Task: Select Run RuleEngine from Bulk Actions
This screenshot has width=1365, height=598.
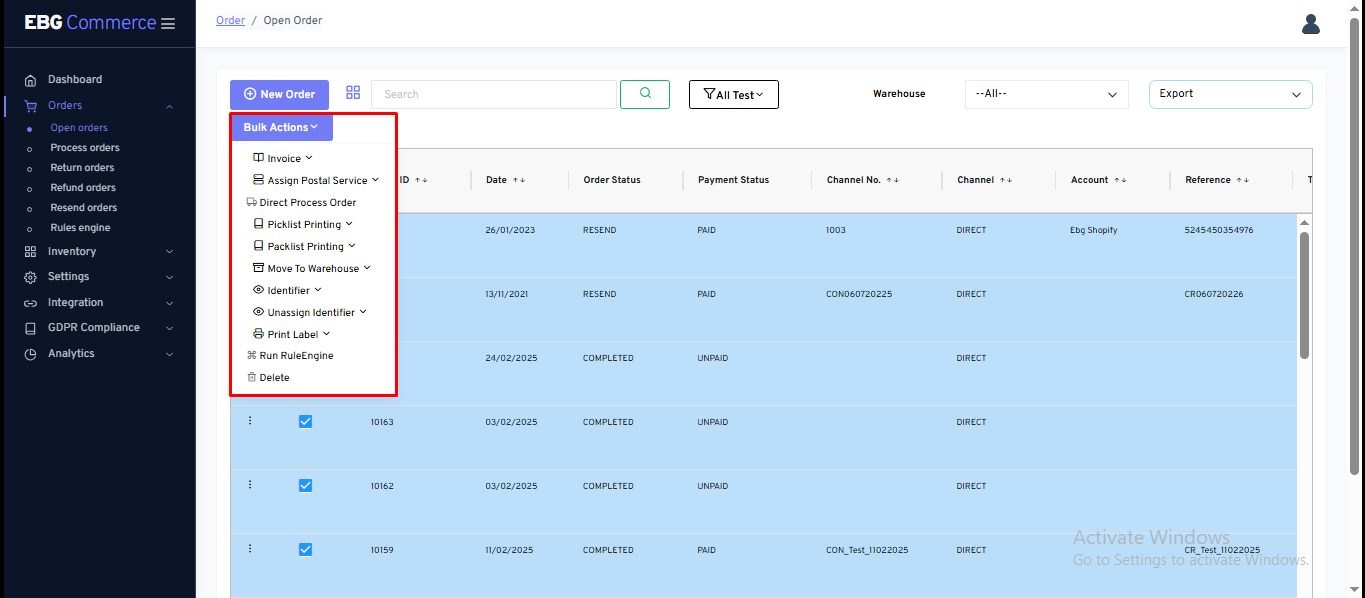Action: coord(296,356)
